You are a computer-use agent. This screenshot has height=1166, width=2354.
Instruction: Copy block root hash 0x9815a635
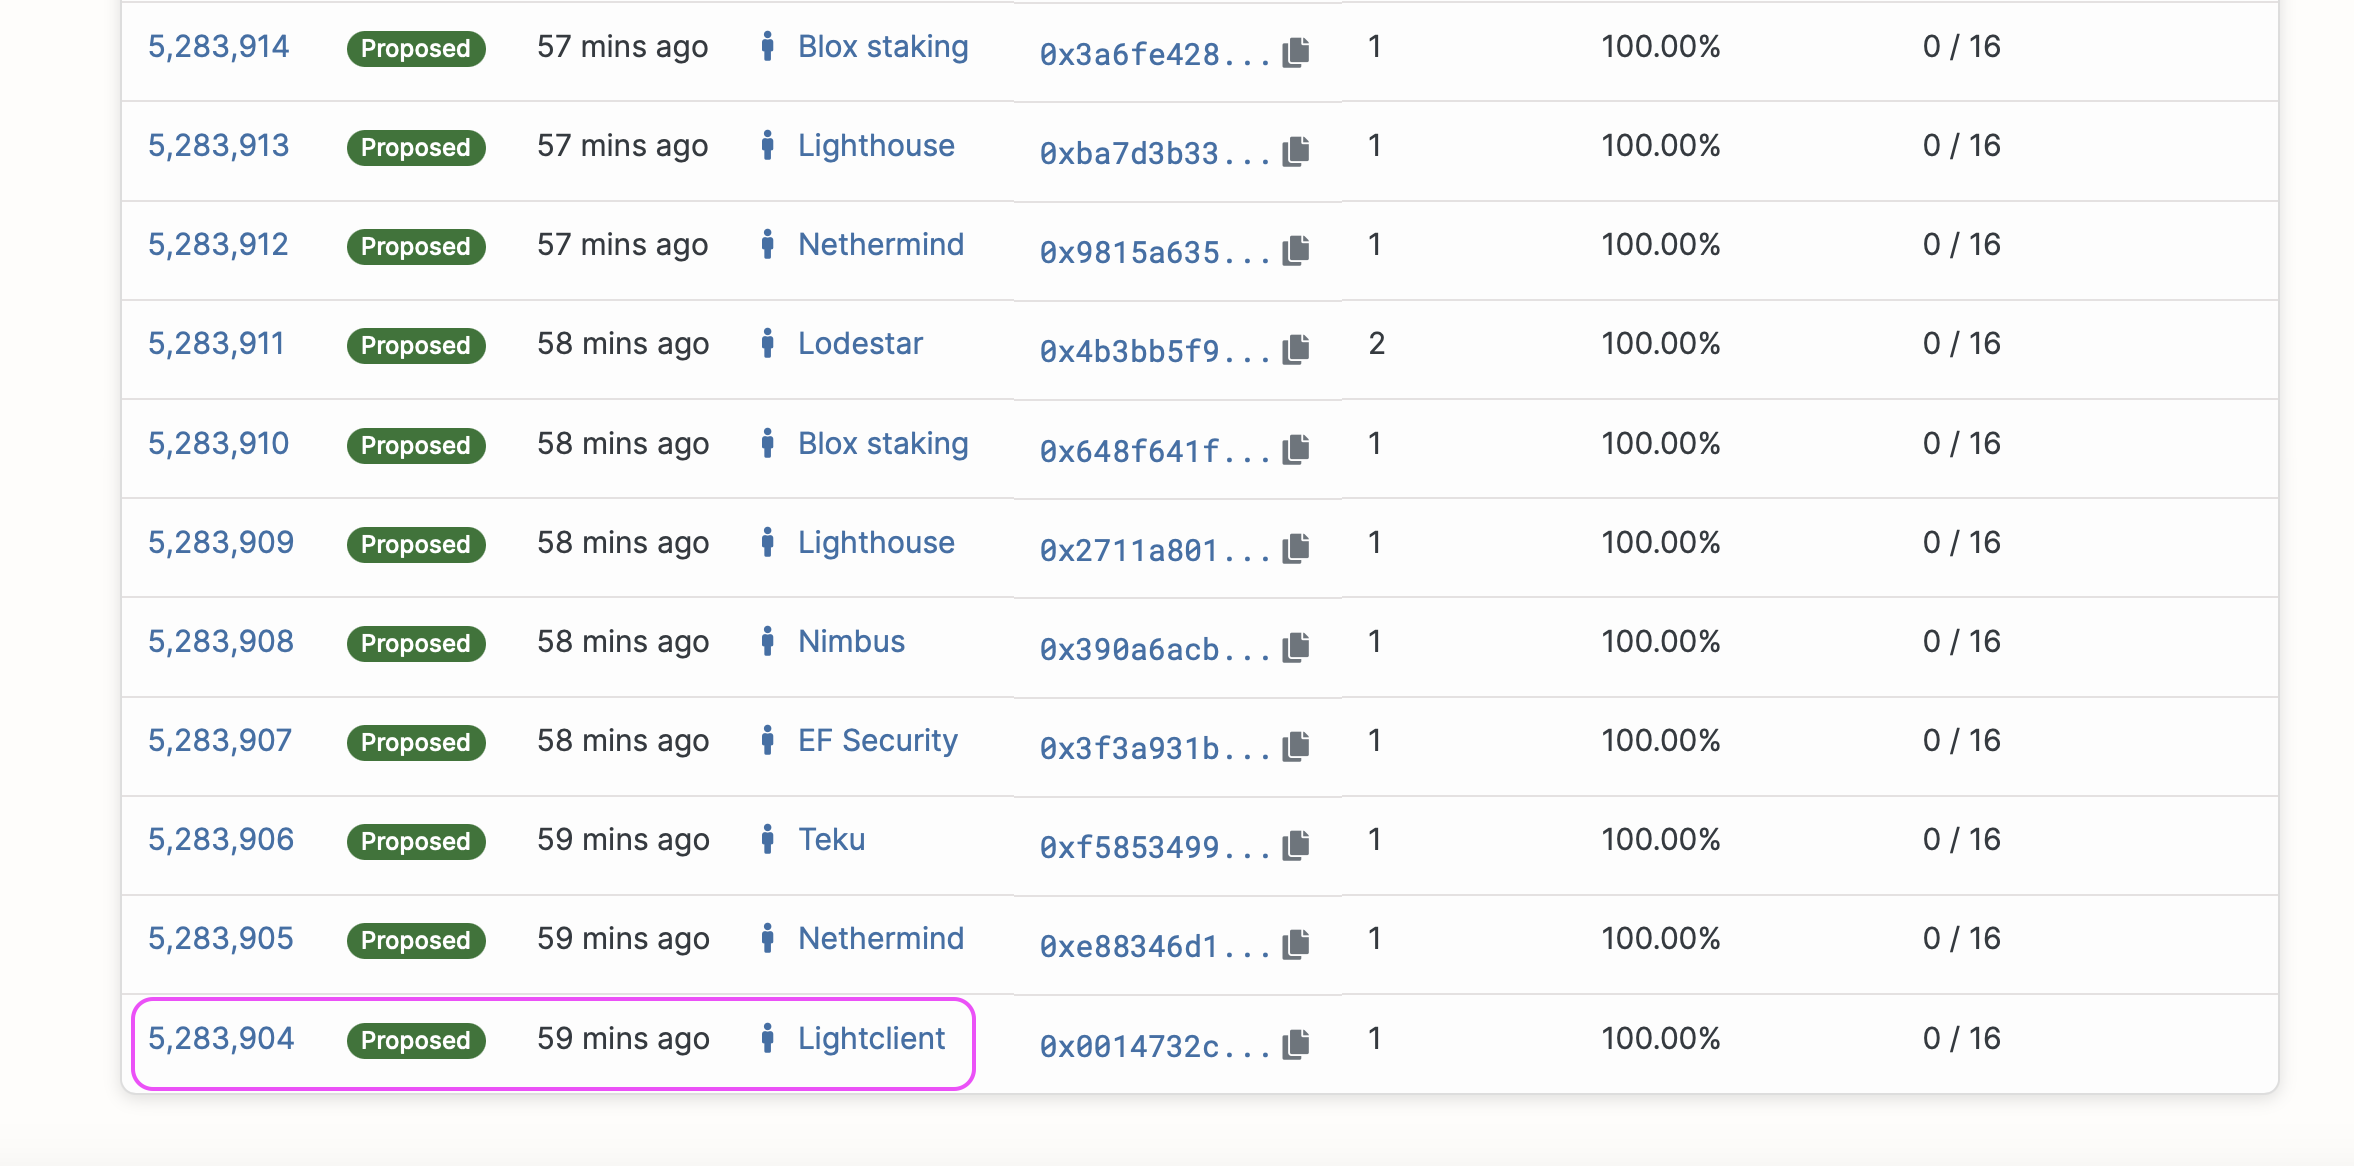pos(1296,250)
